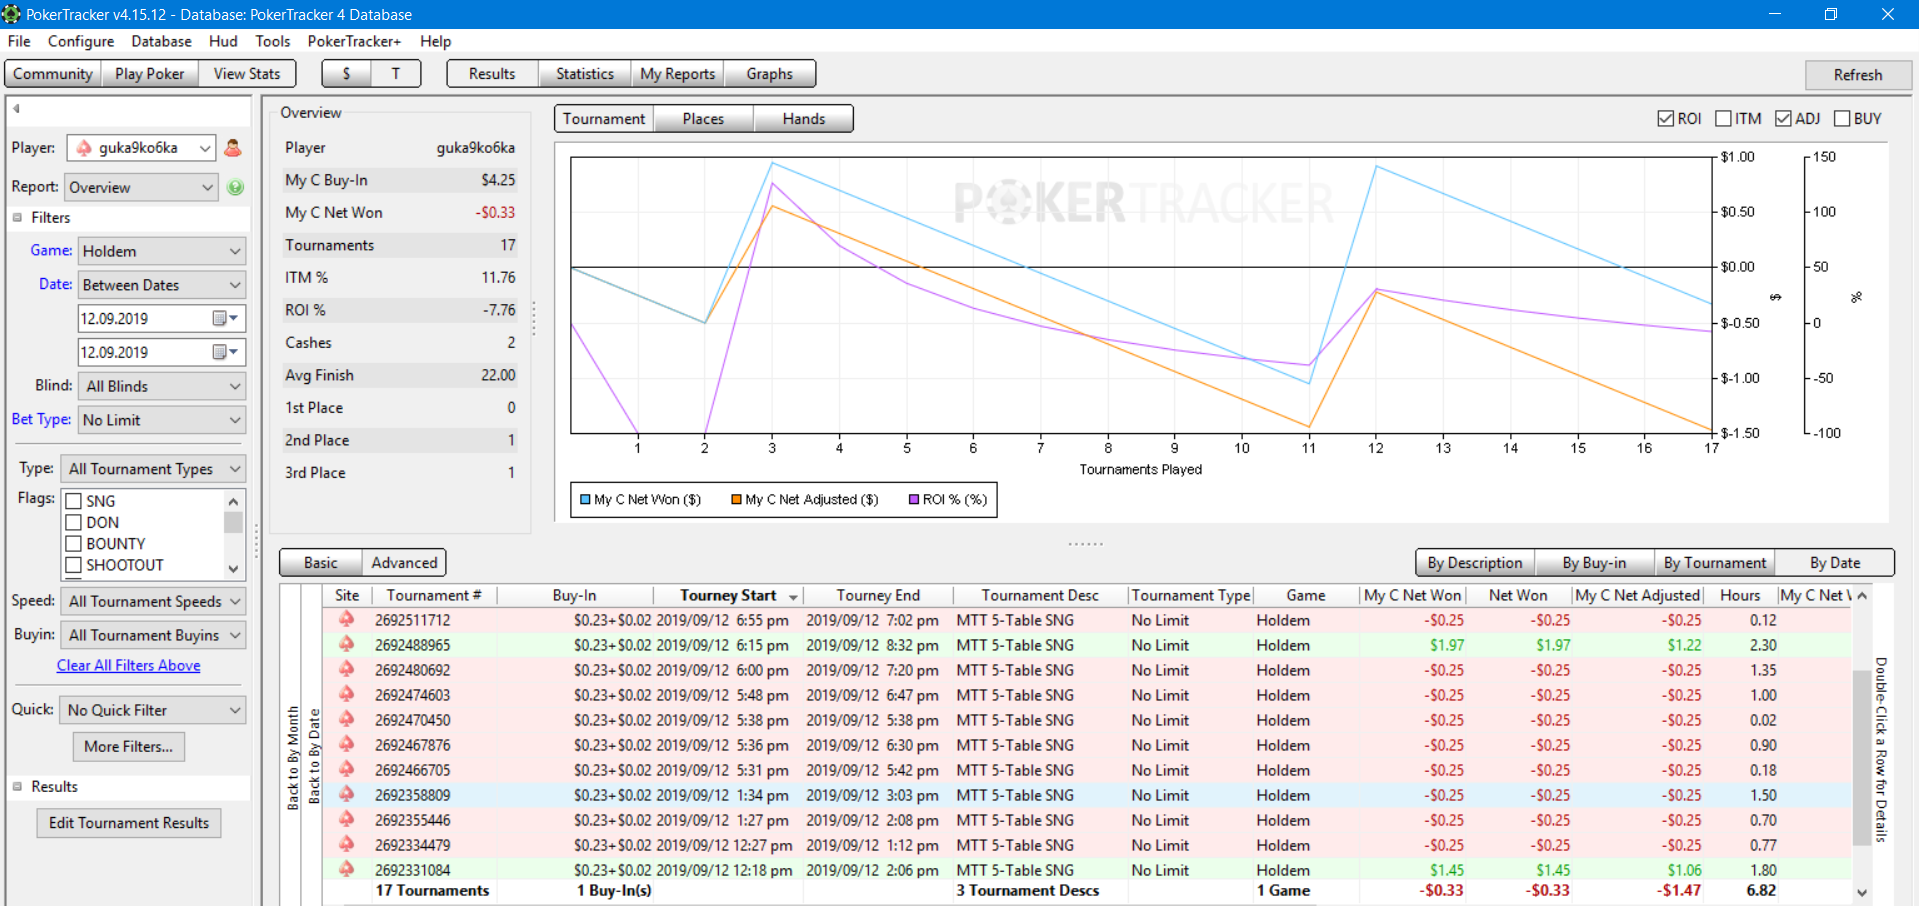Click the green report status icon next to Overview
The width and height of the screenshot is (1919, 906).
(236, 187)
